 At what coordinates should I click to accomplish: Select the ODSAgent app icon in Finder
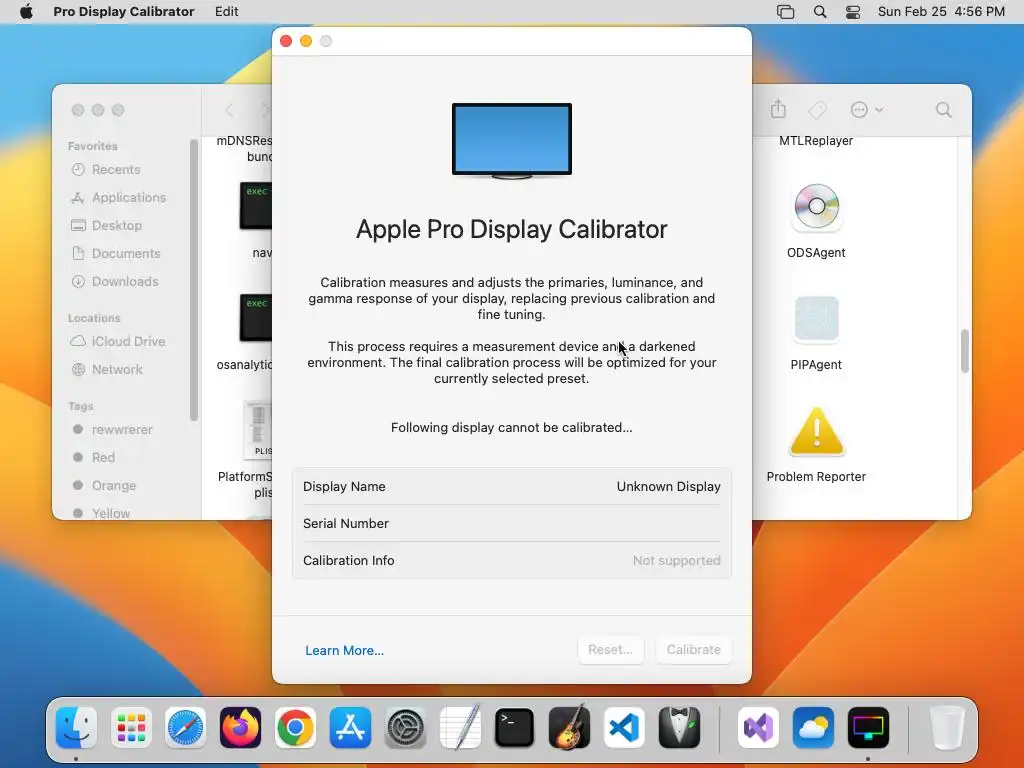816,208
